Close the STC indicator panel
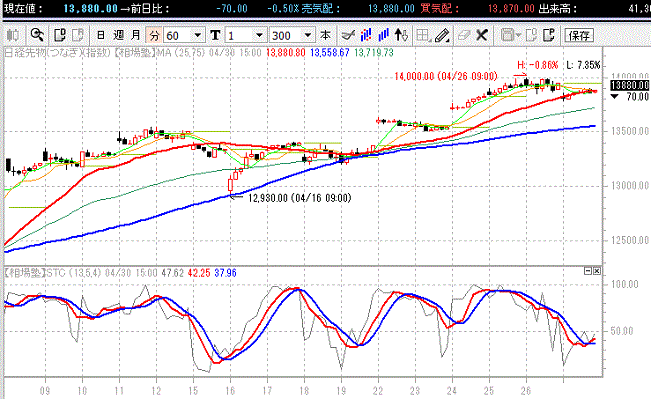The height and width of the screenshot is (399, 651). coord(597,271)
